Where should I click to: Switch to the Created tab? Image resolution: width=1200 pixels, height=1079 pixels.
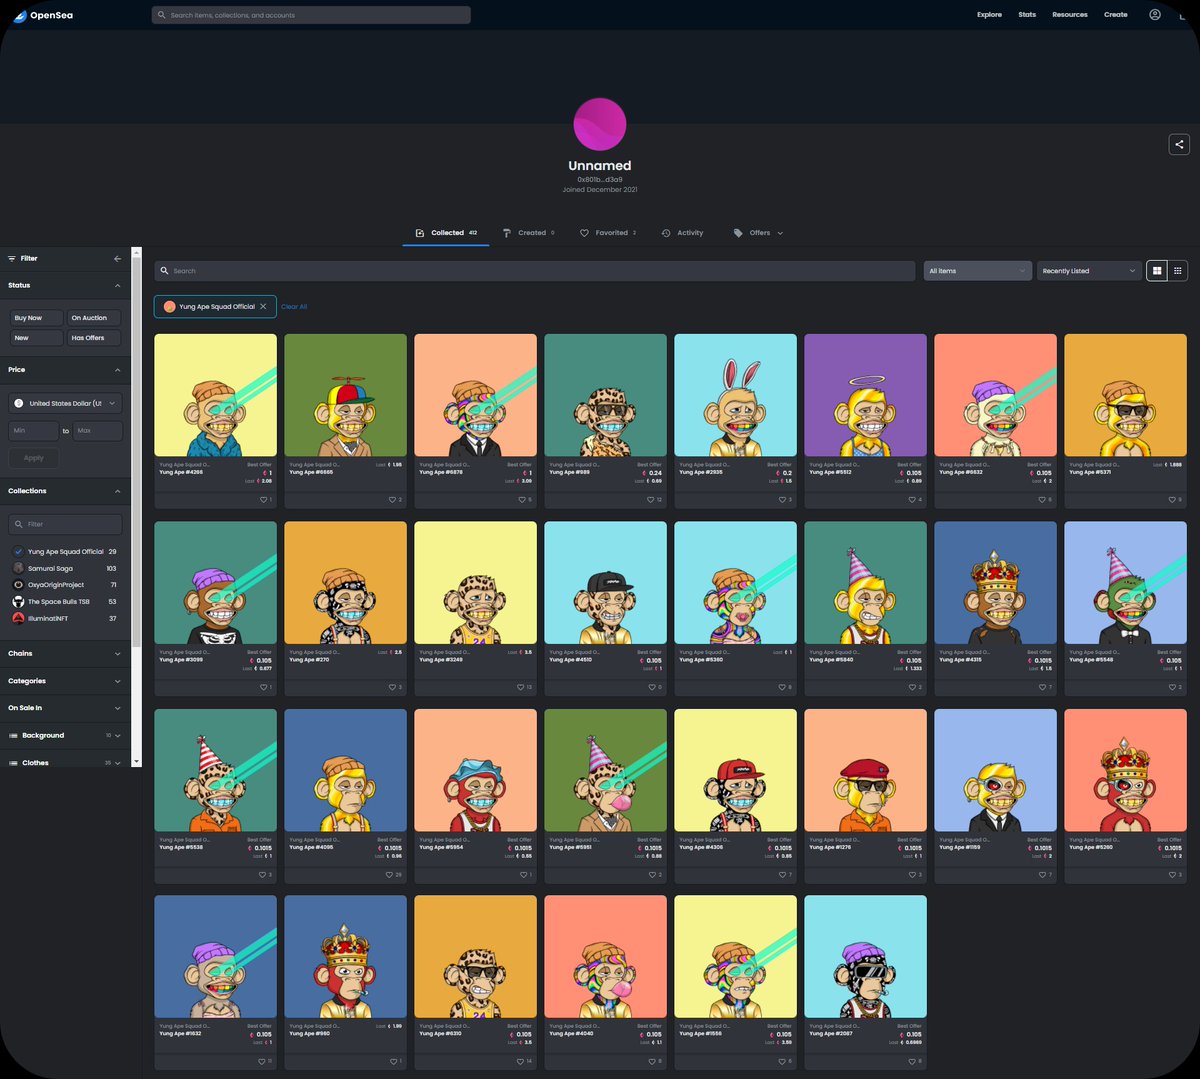[x=529, y=233]
